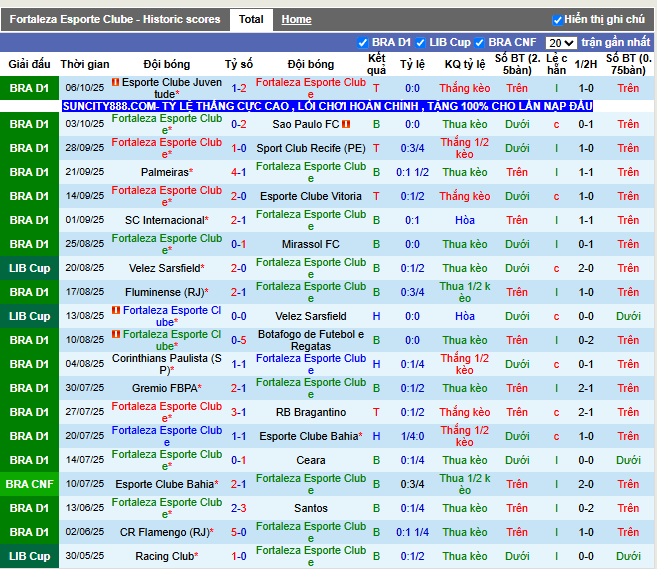Disable the LIB Cup filter checkbox
The width and height of the screenshot is (657, 569).
pos(421,43)
